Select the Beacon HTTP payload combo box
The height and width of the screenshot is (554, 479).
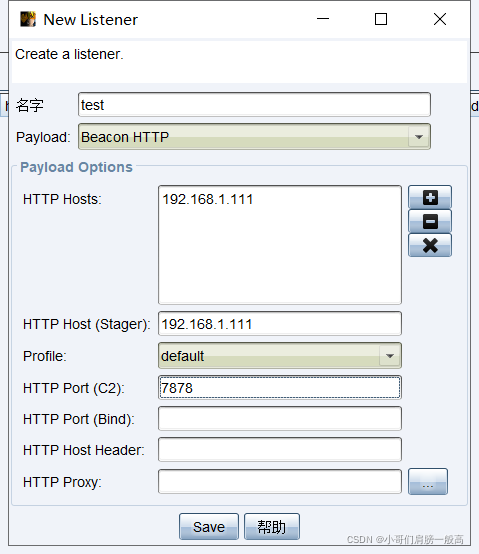tap(254, 137)
